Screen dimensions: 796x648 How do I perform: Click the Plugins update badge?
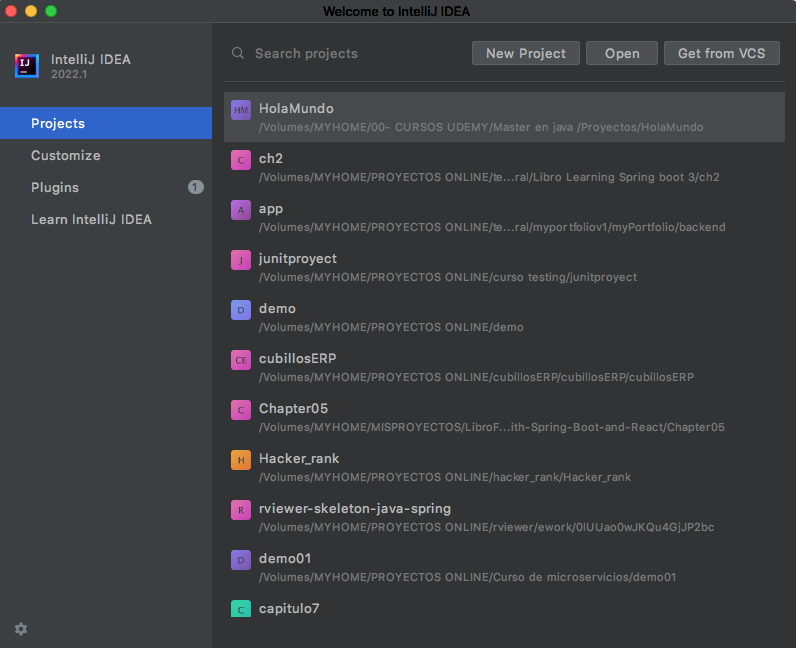[x=195, y=187]
